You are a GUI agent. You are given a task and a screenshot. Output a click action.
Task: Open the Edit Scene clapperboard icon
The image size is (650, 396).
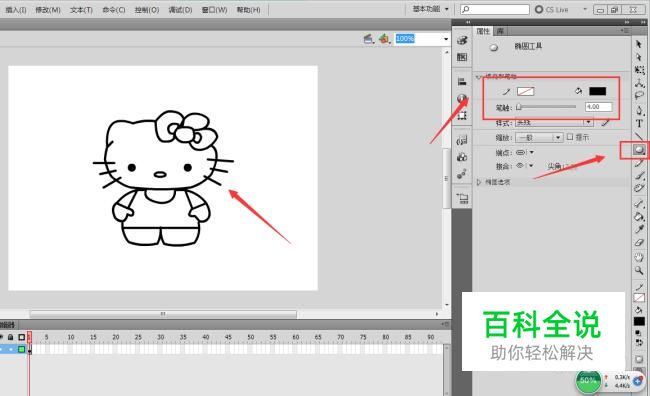pyautogui.click(x=369, y=39)
